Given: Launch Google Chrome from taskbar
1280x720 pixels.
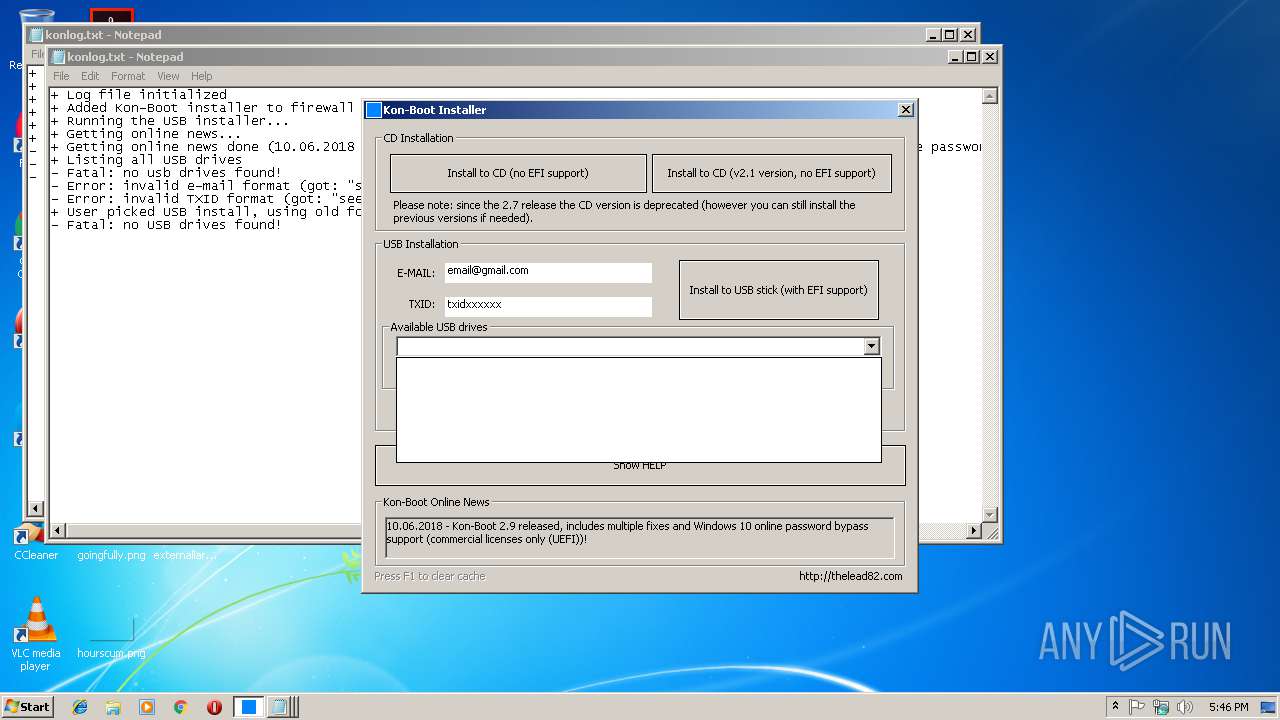Looking at the screenshot, I should [180, 707].
